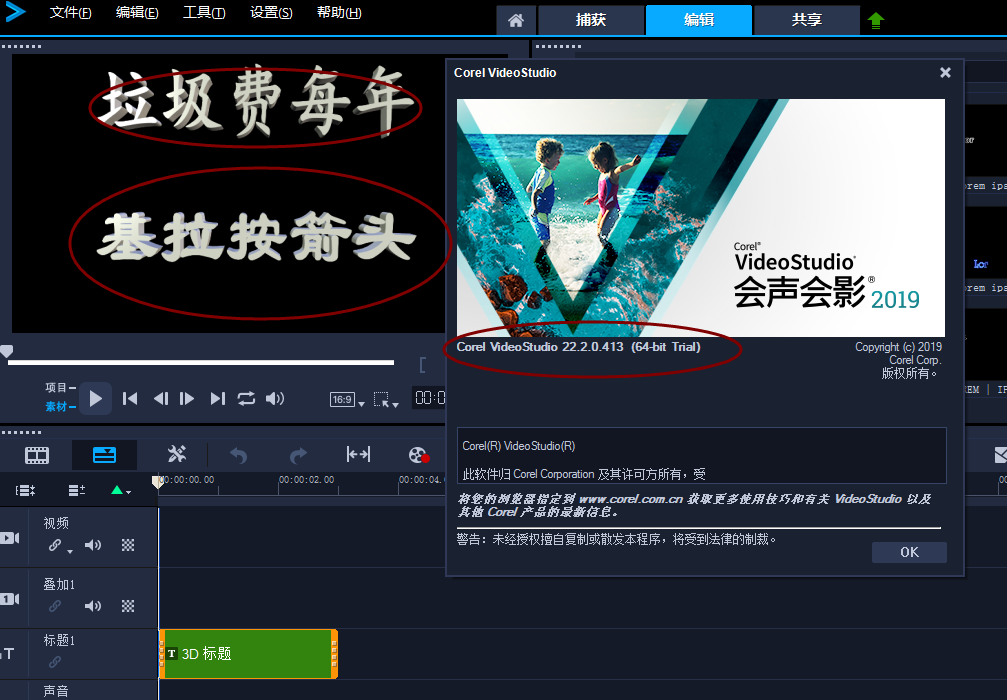Viewport: 1007px width, 700px height.
Task: Click the timeline playhead marker
Action: point(157,482)
